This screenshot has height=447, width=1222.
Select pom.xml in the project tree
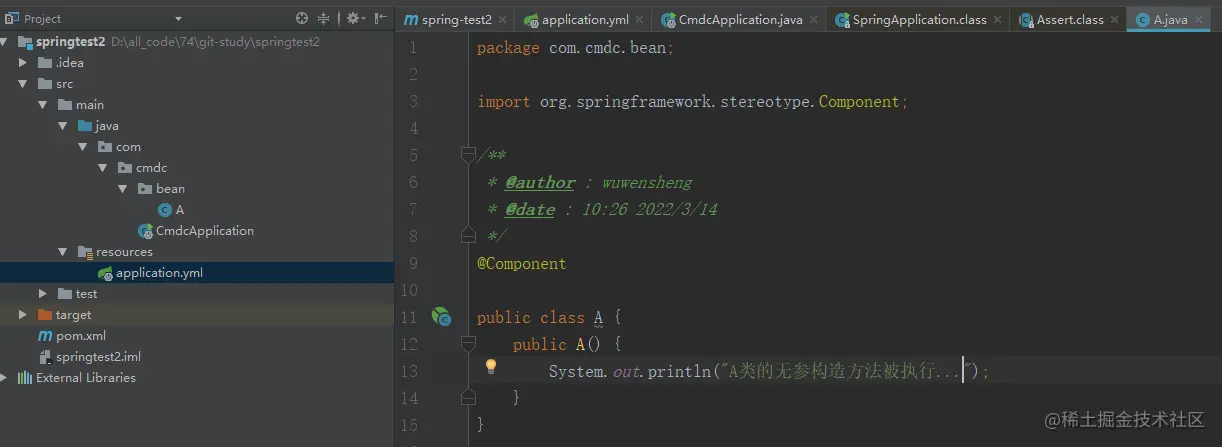(x=81, y=336)
